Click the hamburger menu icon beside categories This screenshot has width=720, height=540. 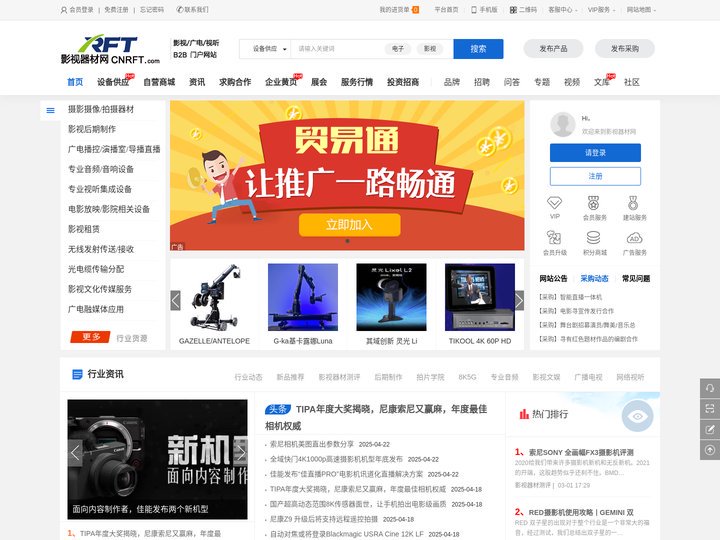(51, 110)
